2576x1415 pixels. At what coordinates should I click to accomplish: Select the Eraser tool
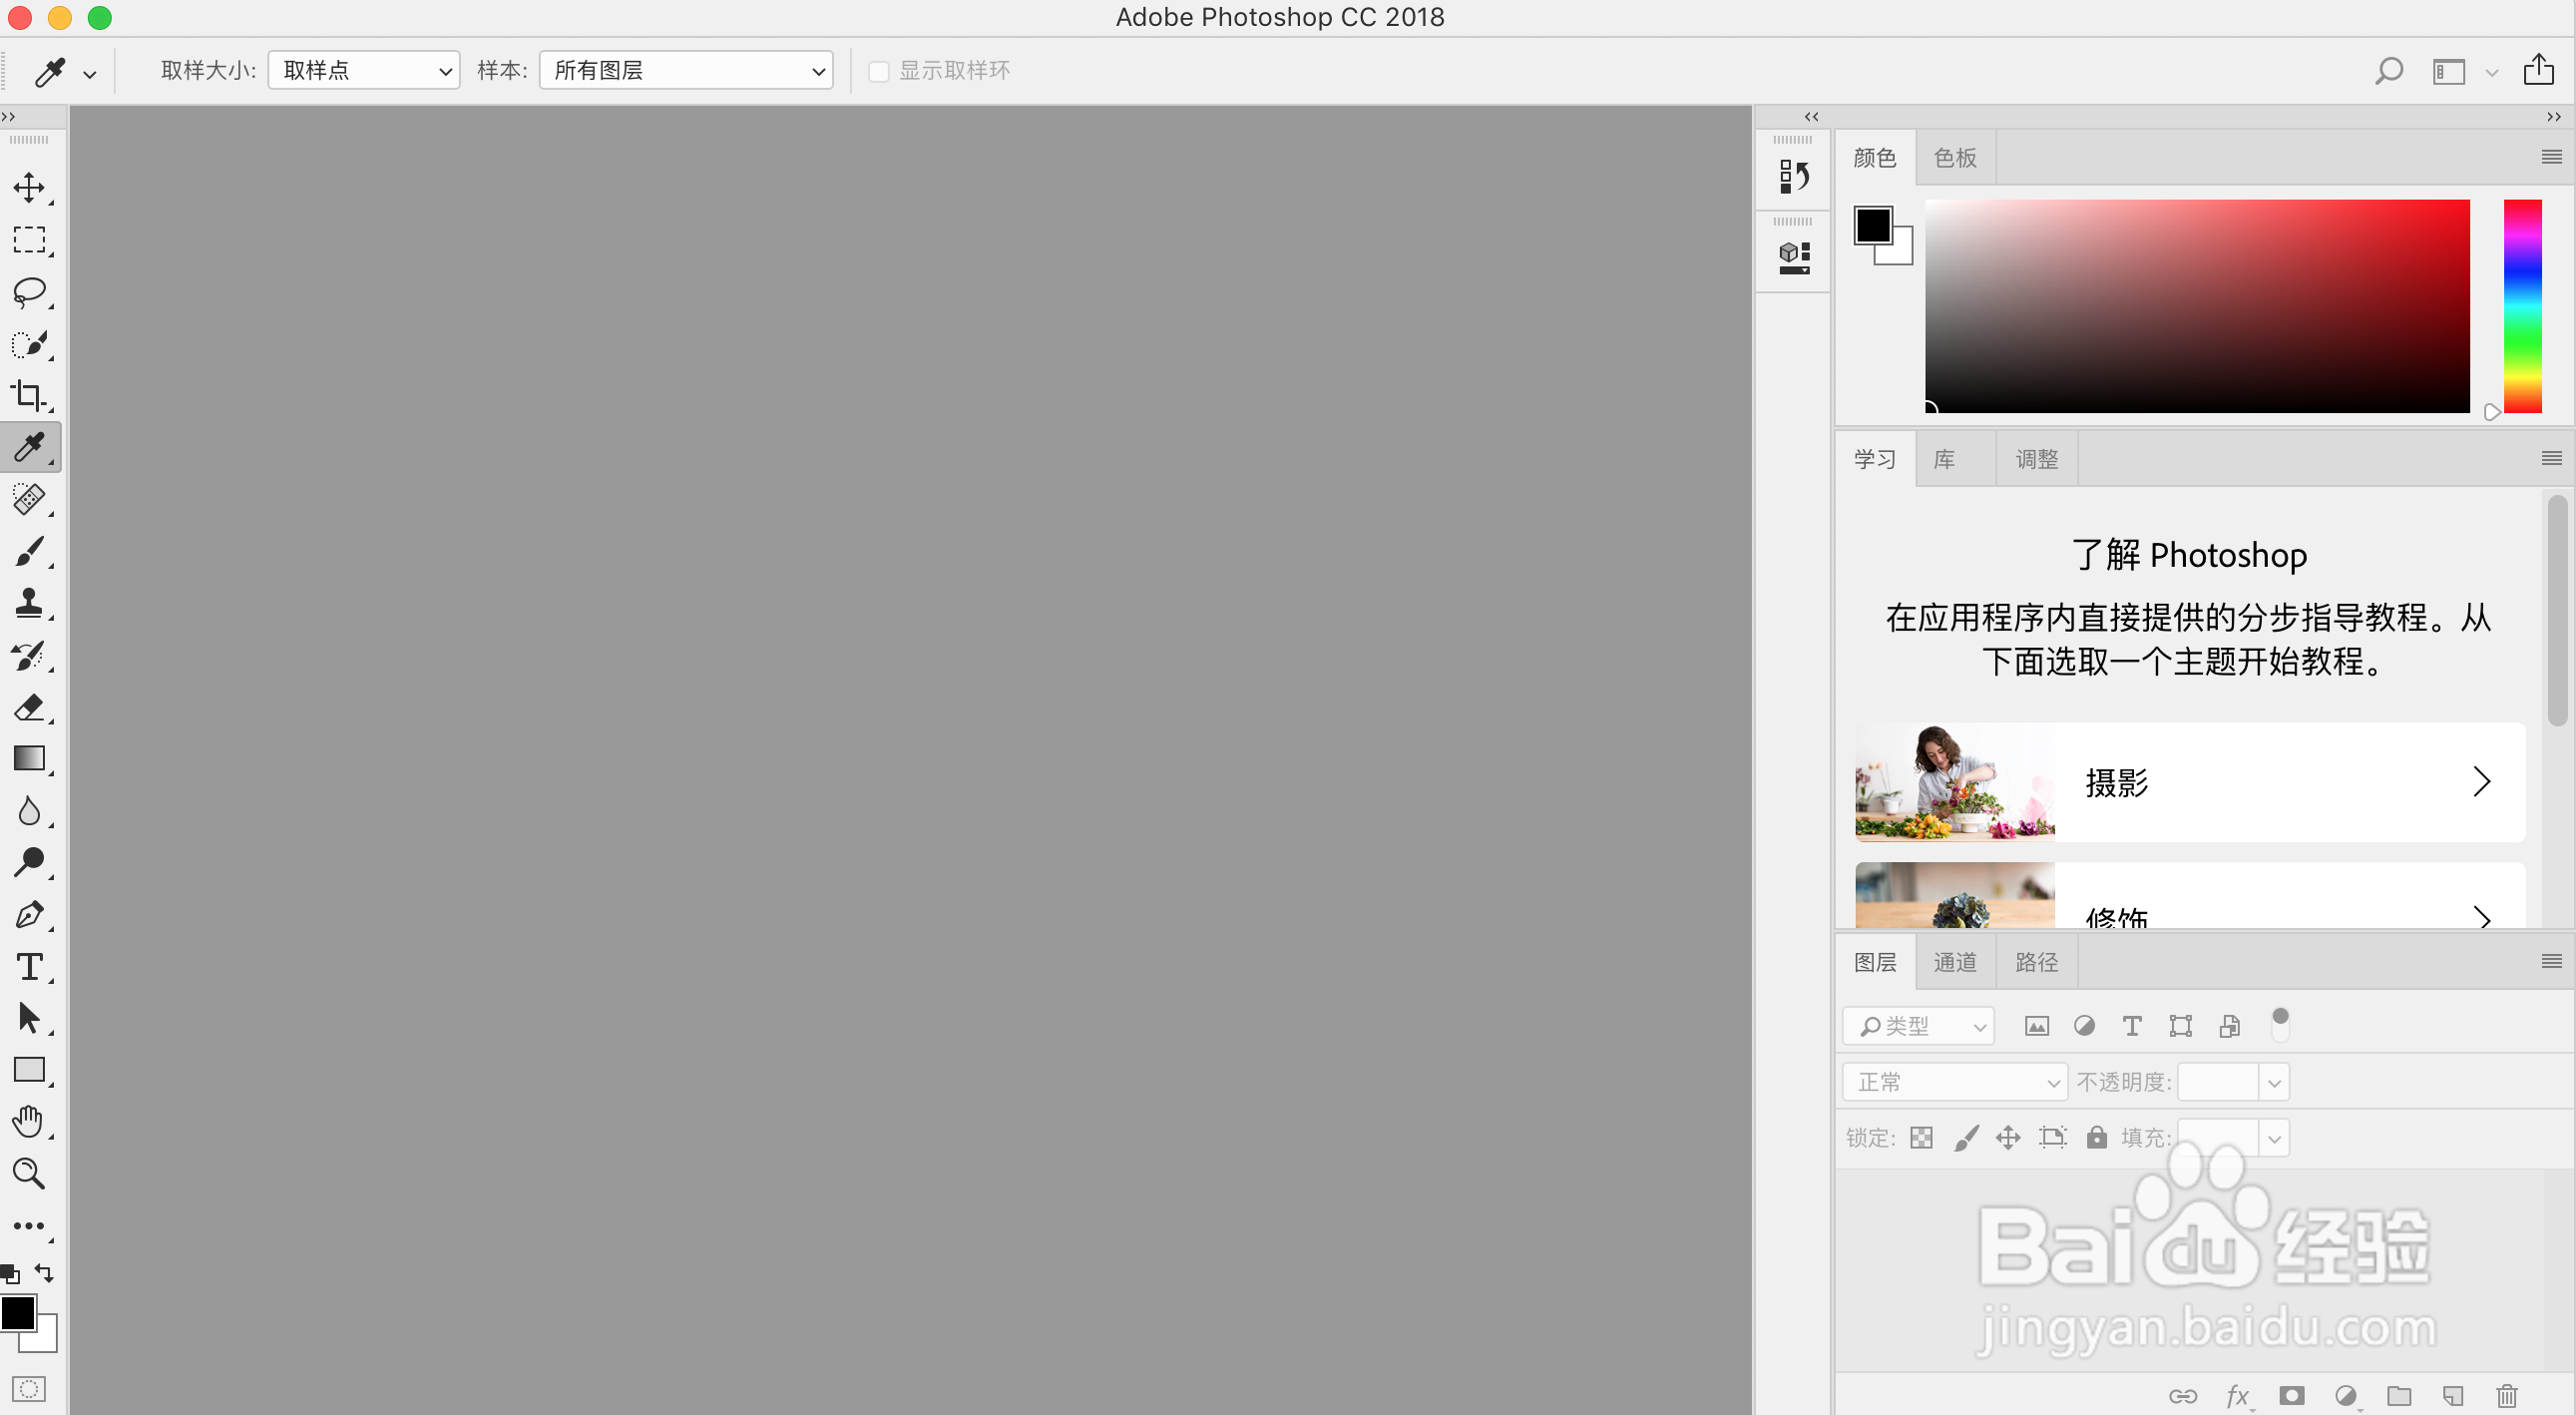click(29, 707)
